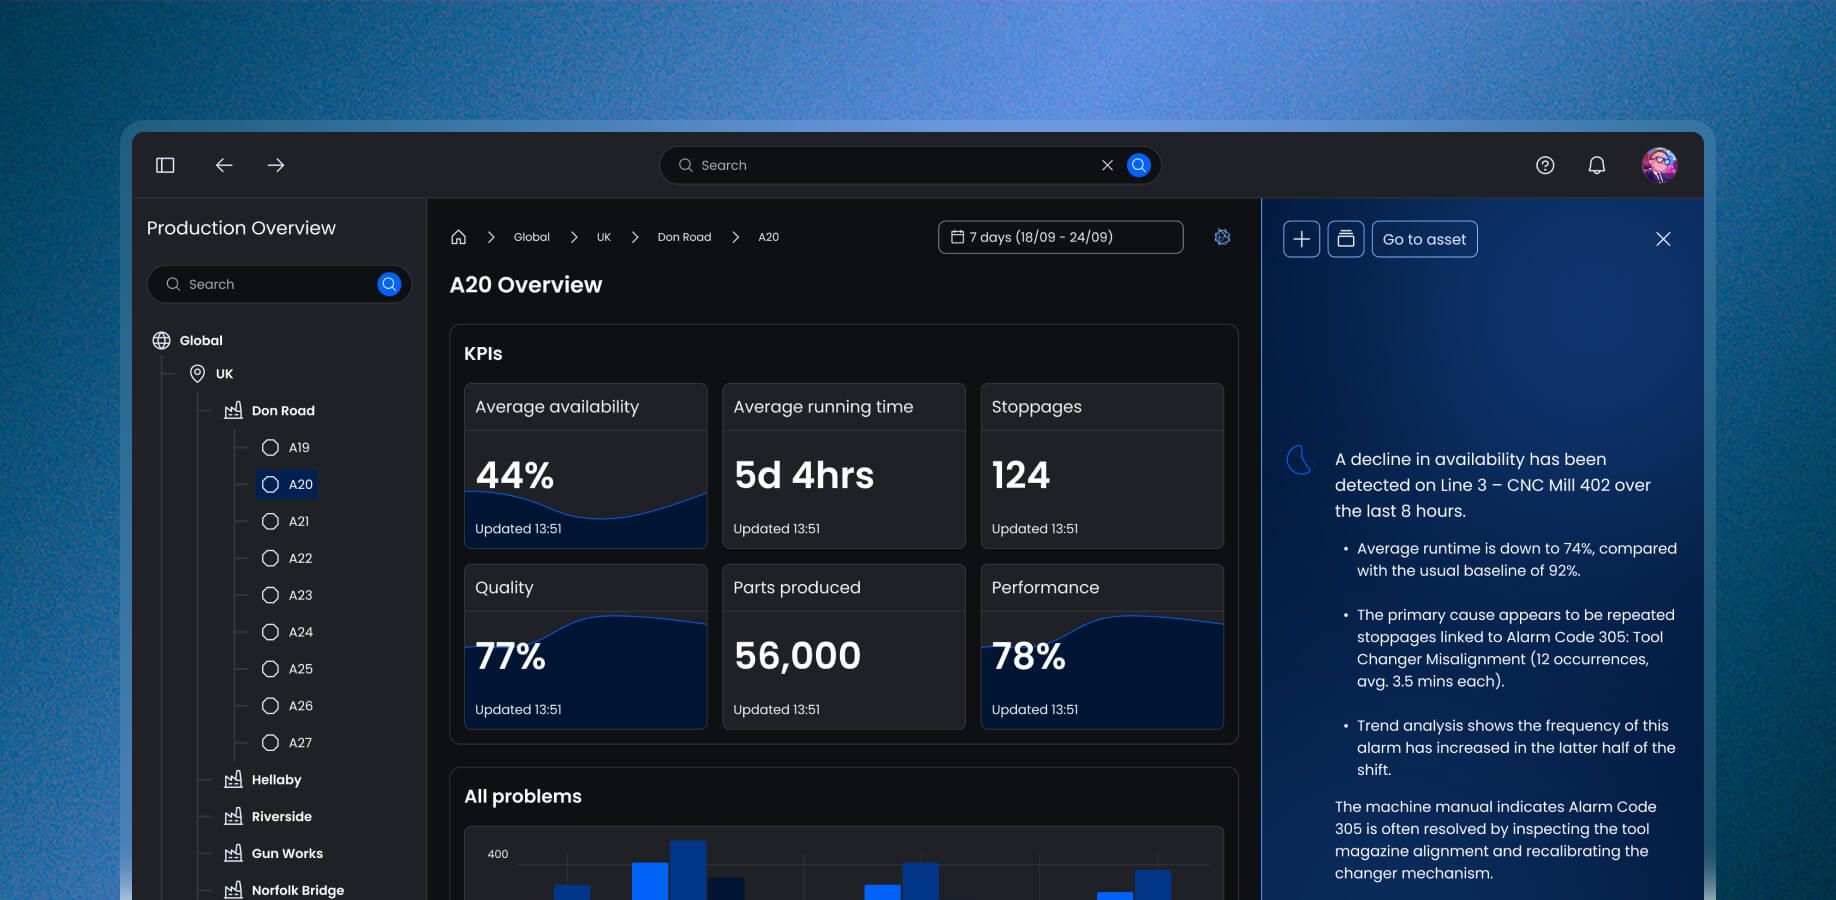The width and height of the screenshot is (1836, 900).
Task: Open the Parts produced KPI card
Action: (844, 647)
